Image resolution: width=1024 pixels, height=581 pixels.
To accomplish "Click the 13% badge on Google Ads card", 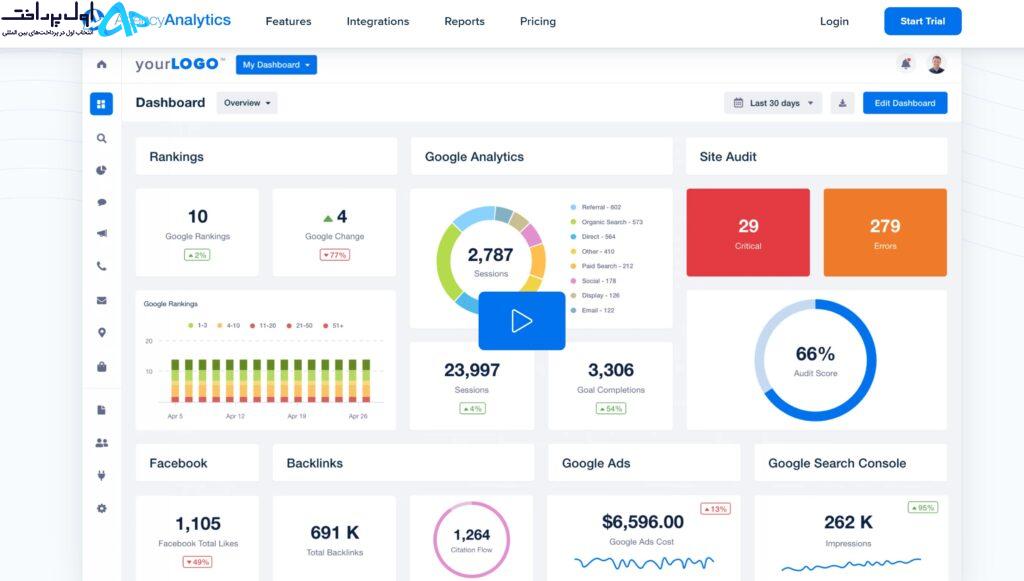I will pyautogui.click(x=715, y=509).
